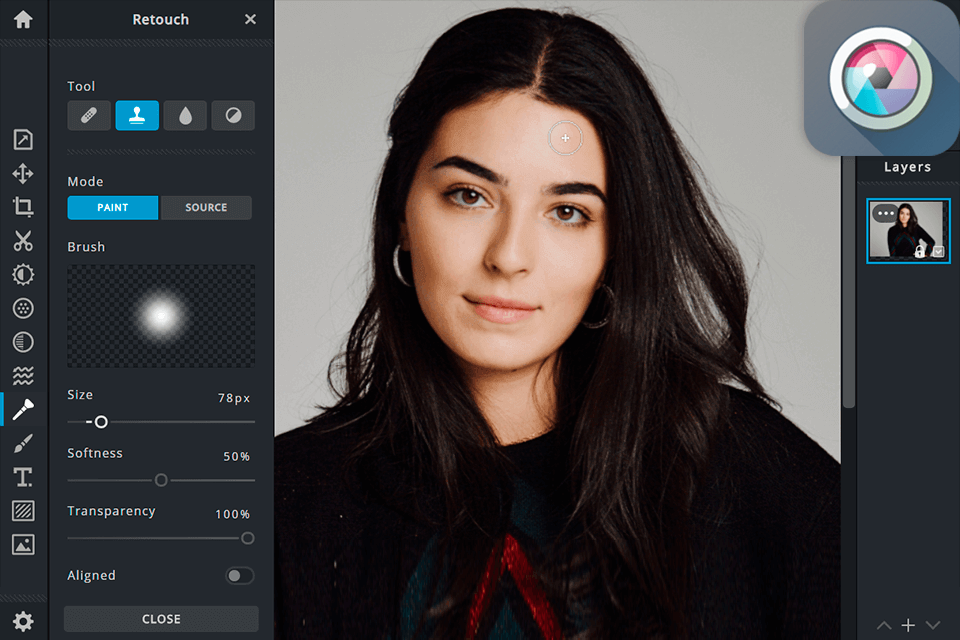Close the Retouch panel with X
960x640 pixels.
click(x=250, y=20)
